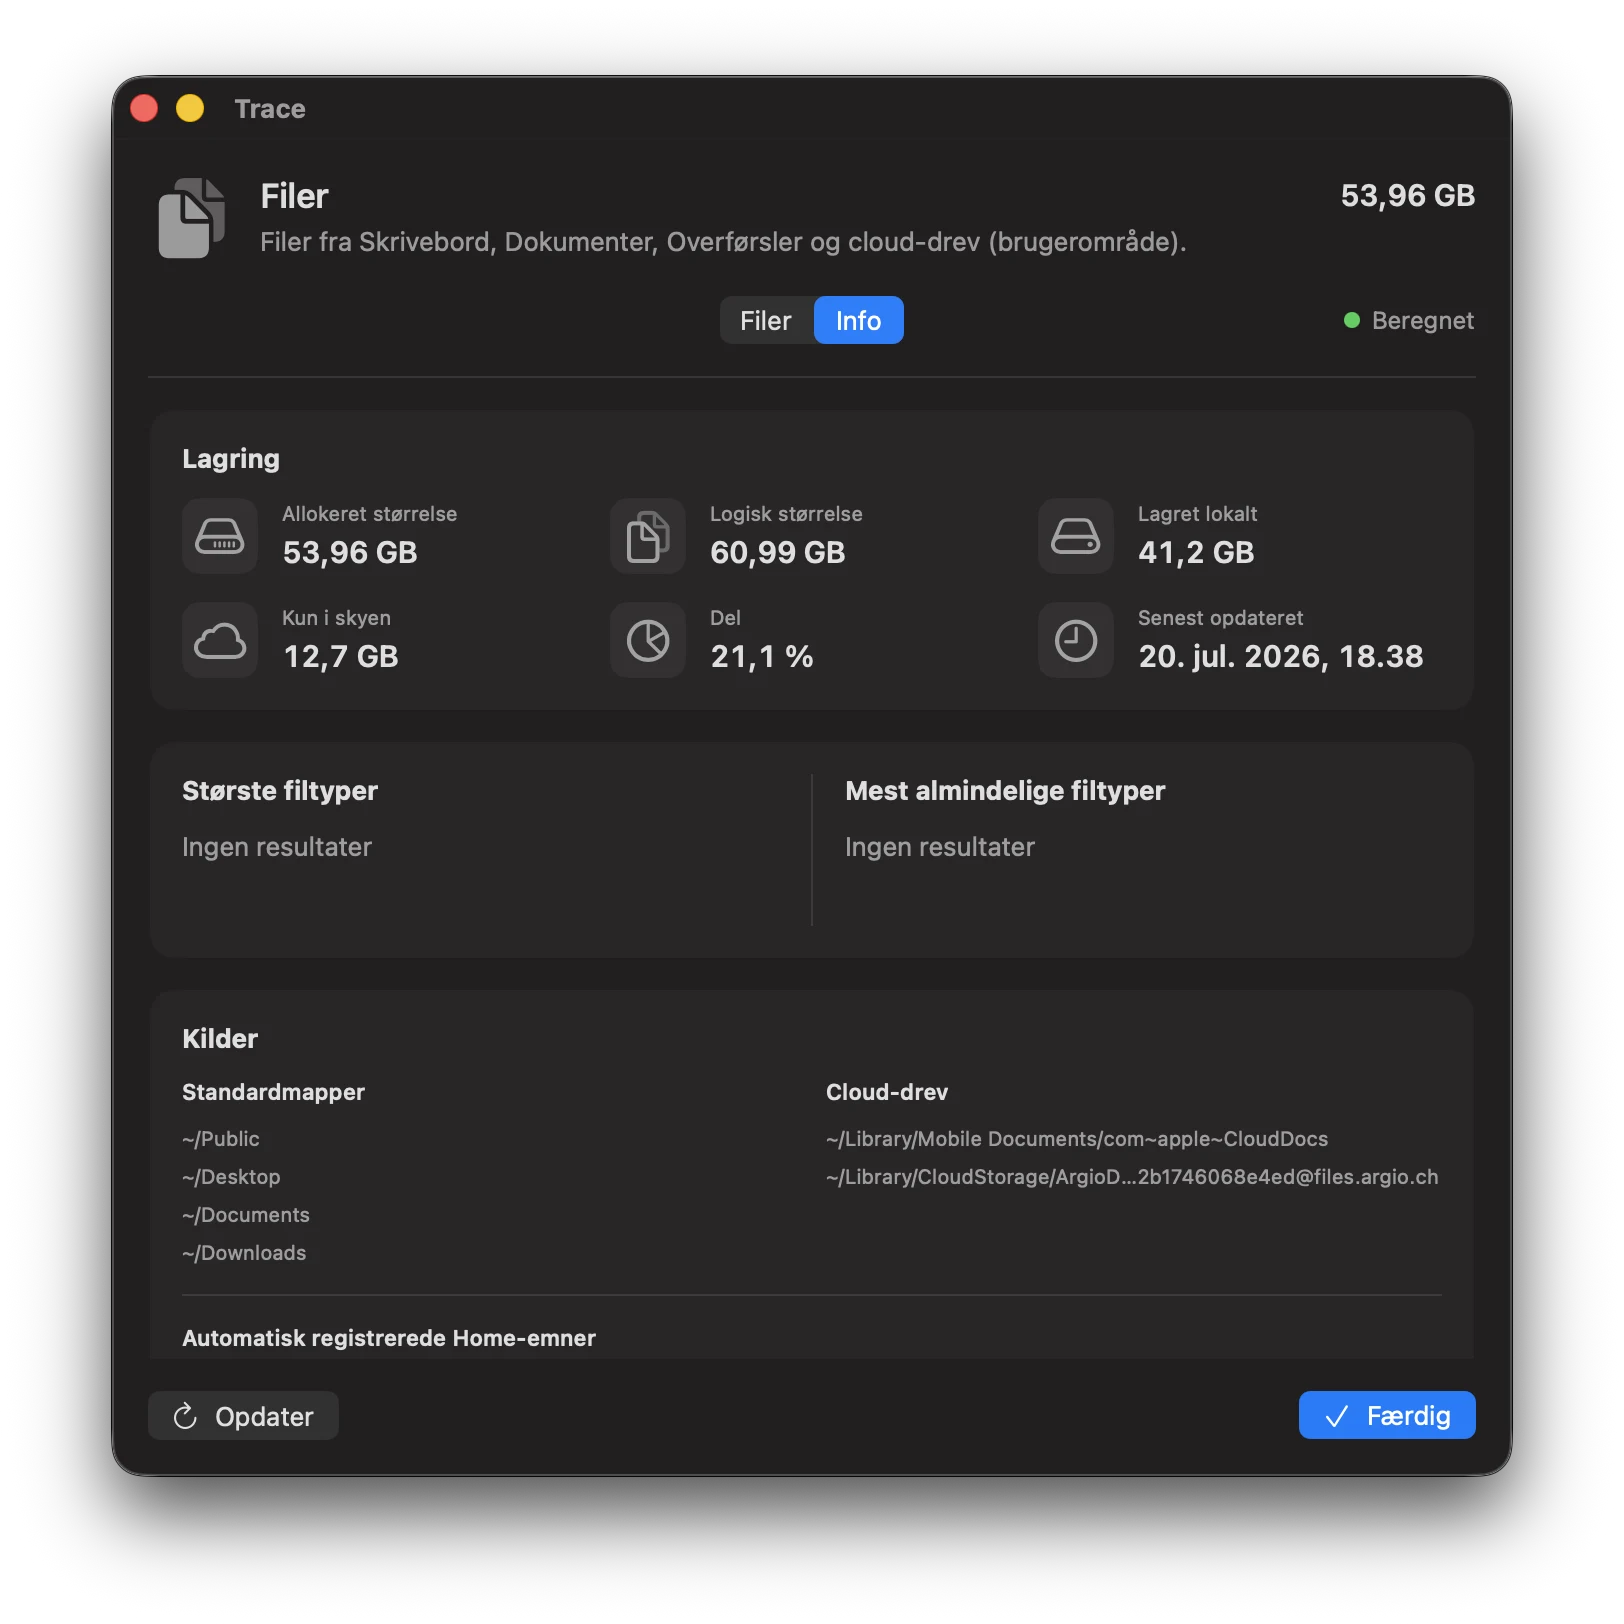The image size is (1624, 1624).
Task: Click the Allokeret størrelse drive icon
Action: 220,536
